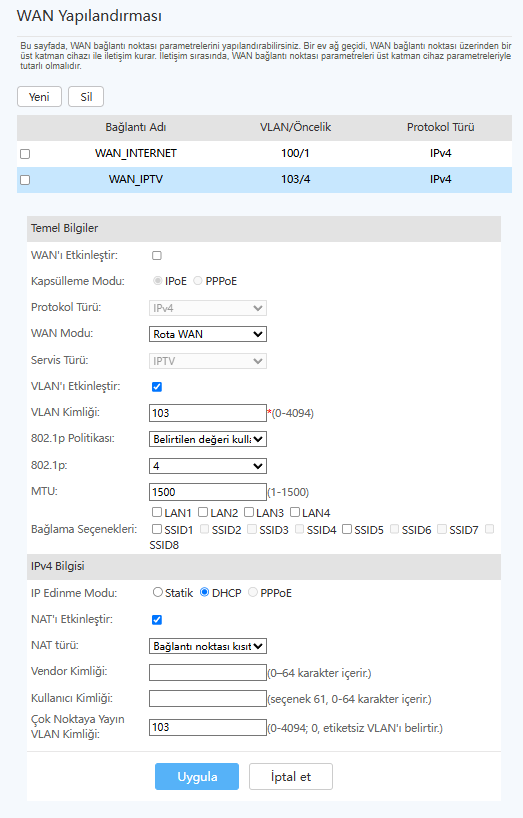
Task: Select the PPPoE encapsulation radio
Action: coord(198,281)
